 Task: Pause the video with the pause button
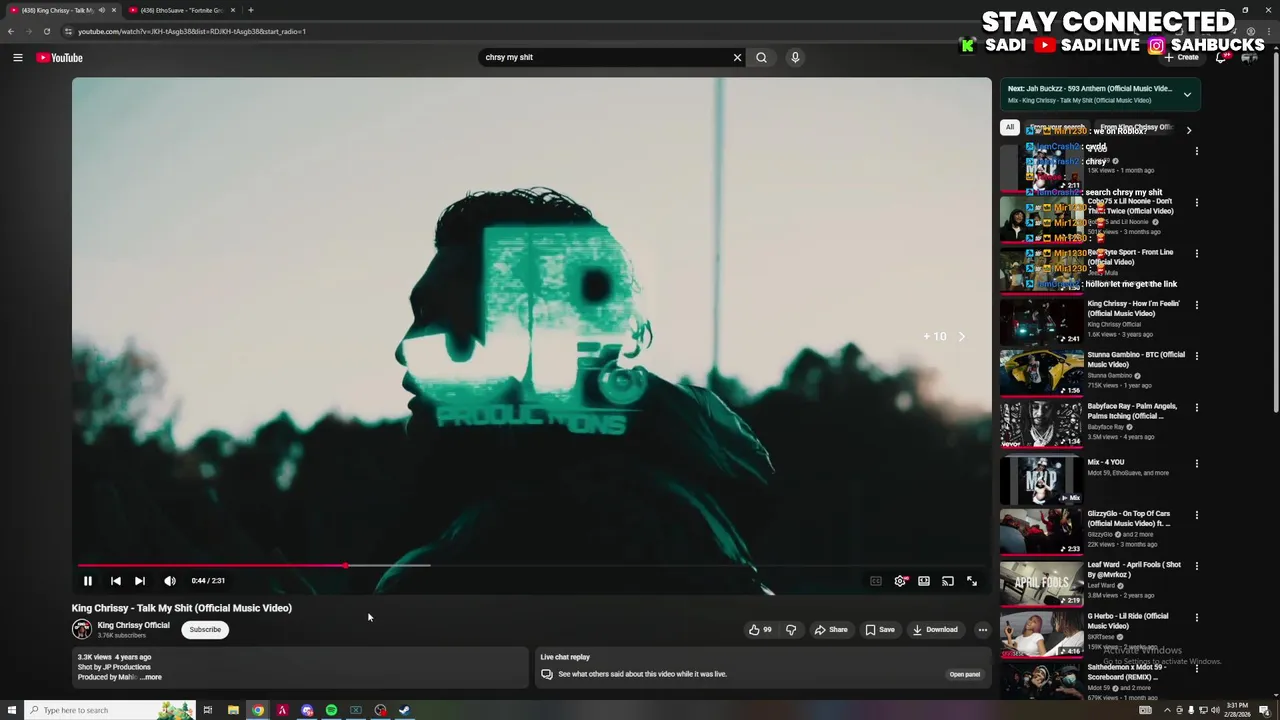(88, 581)
